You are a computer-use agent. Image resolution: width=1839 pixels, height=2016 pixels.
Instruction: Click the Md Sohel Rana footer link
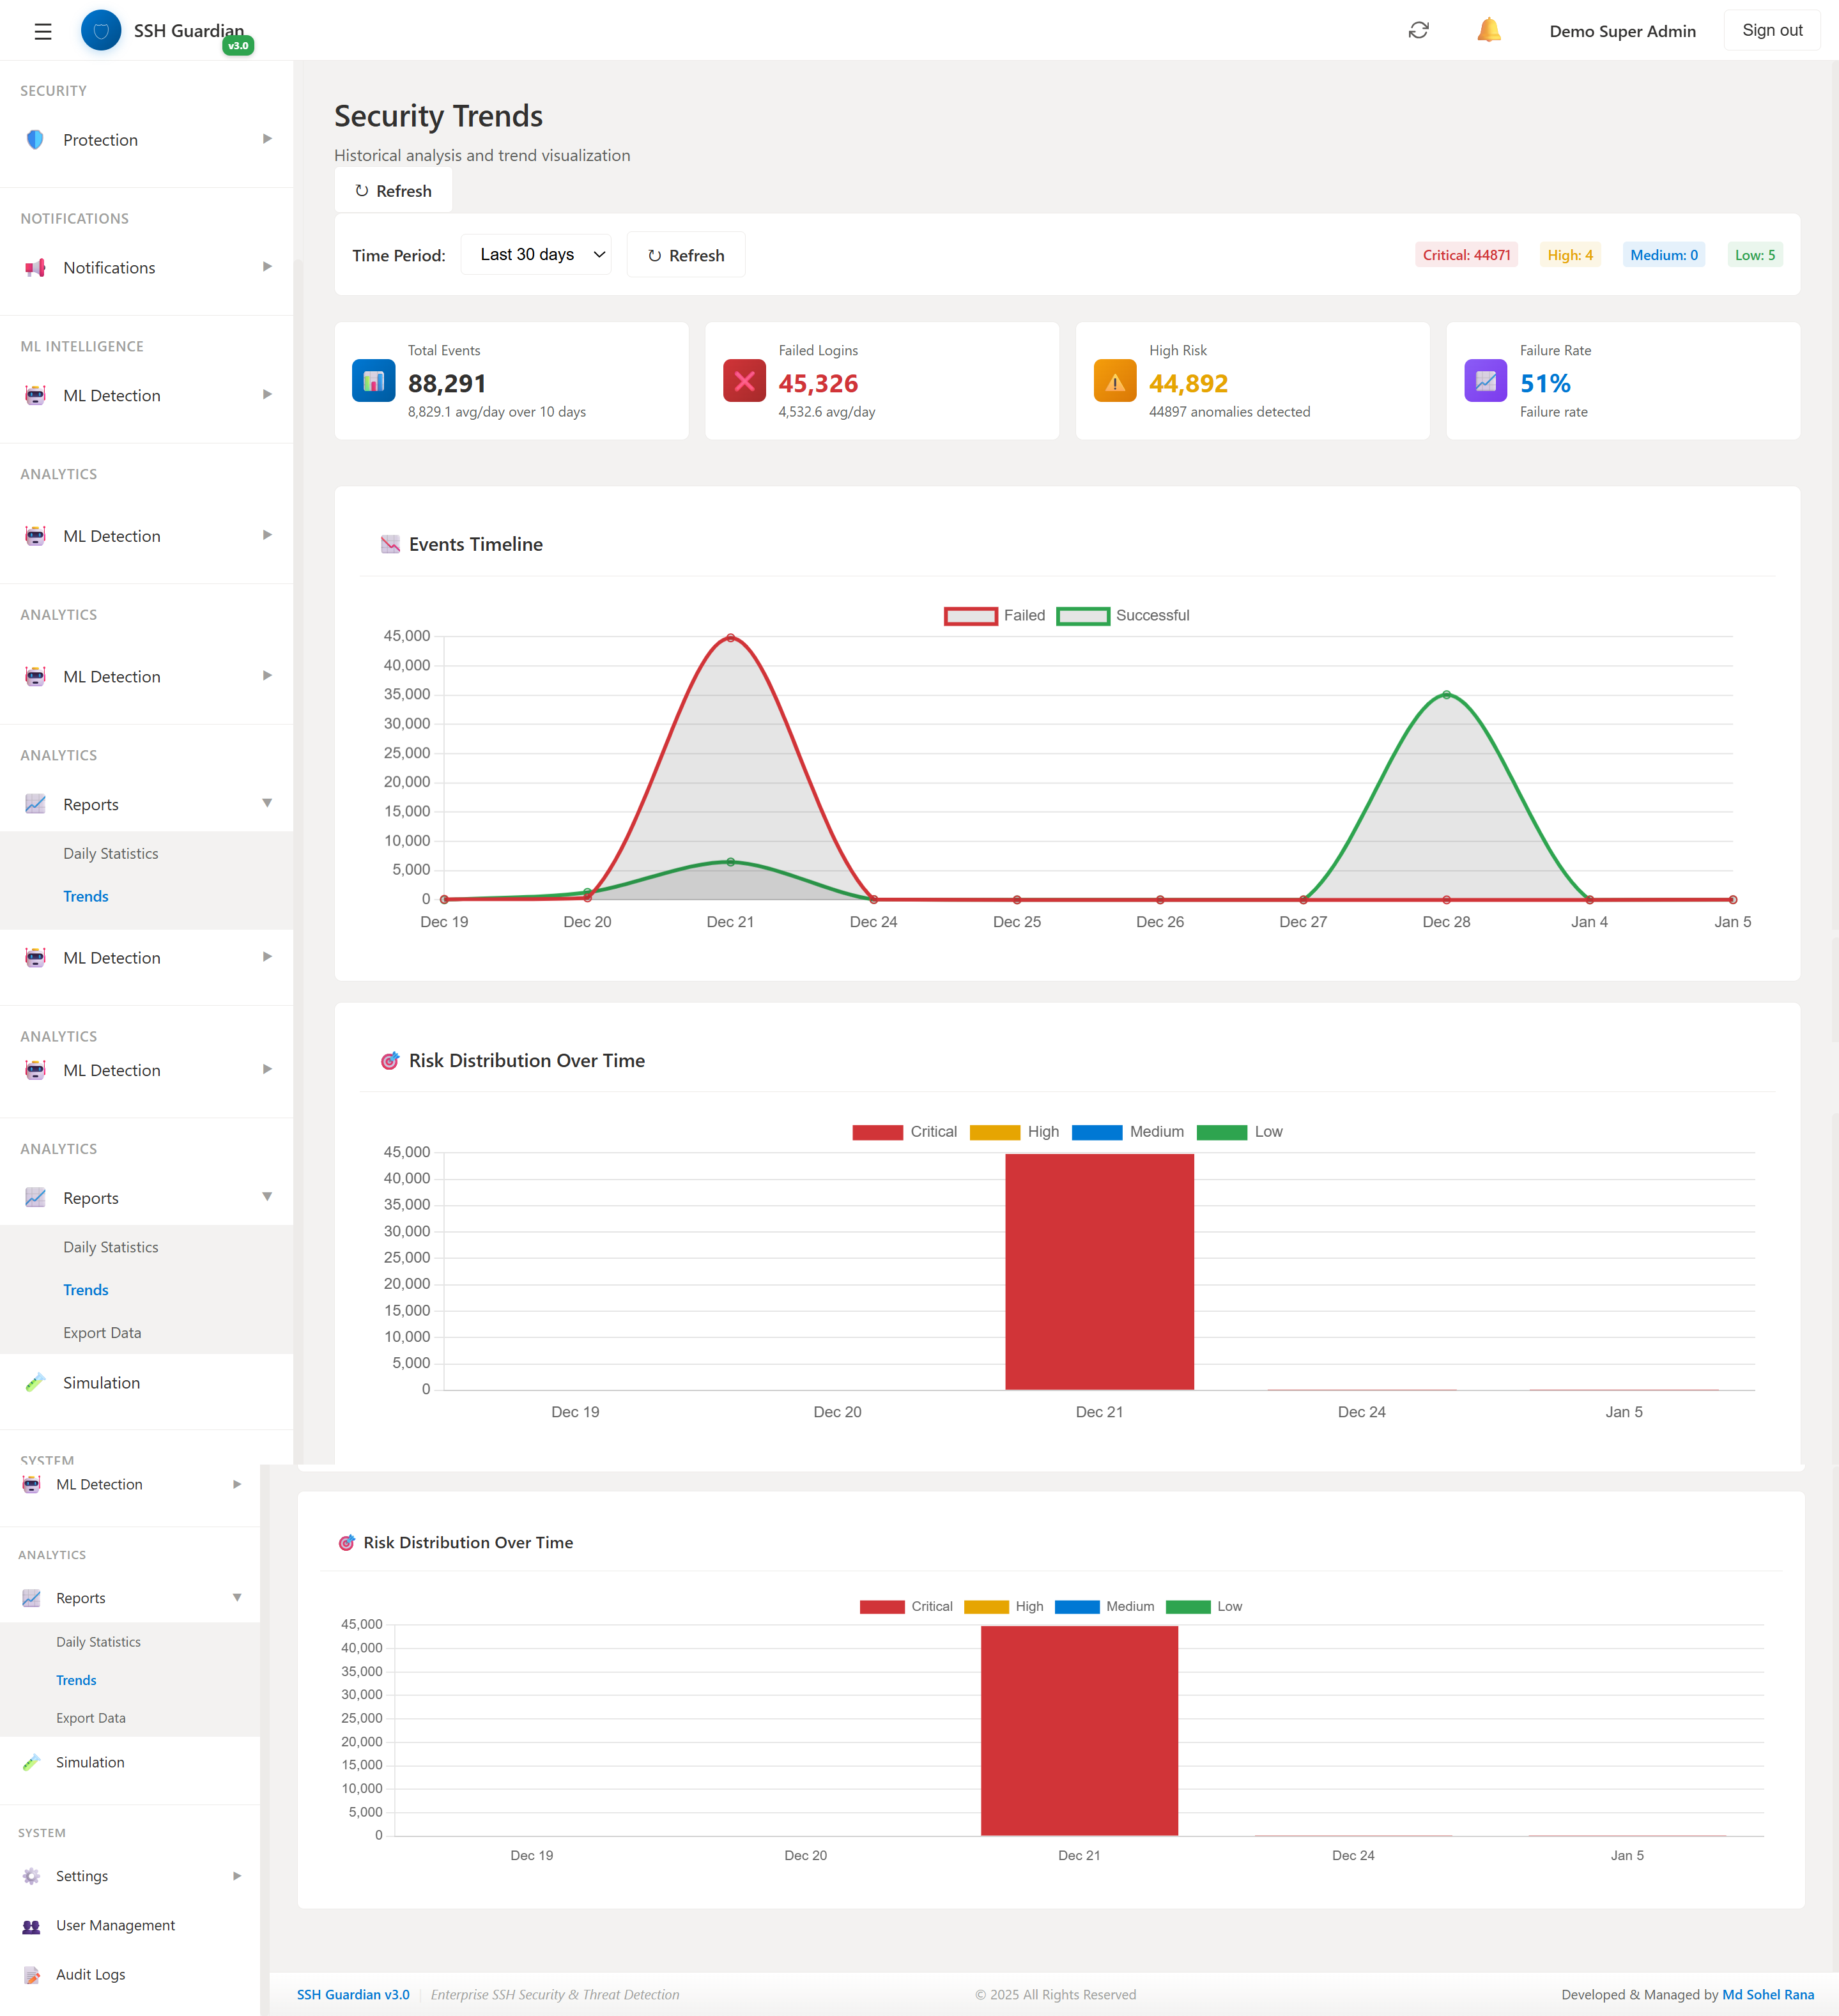pyautogui.click(x=1770, y=1994)
